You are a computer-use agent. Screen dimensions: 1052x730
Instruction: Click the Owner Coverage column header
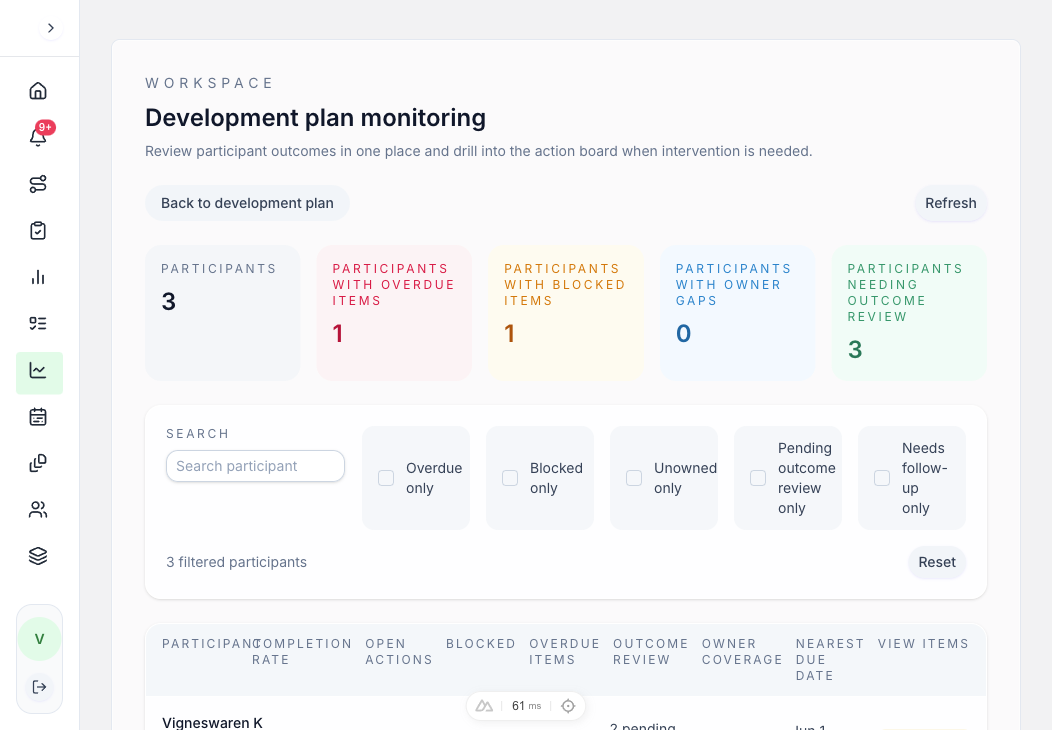(x=742, y=651)
